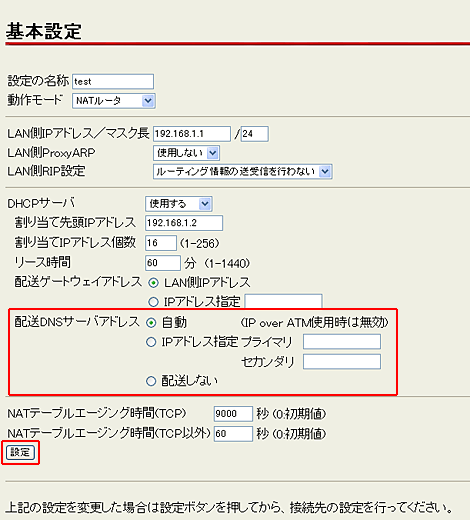Click the NATテーブルエージング時間(TCP) field
This screenshot has height=520, width=470.
click(x=233, y=414)
